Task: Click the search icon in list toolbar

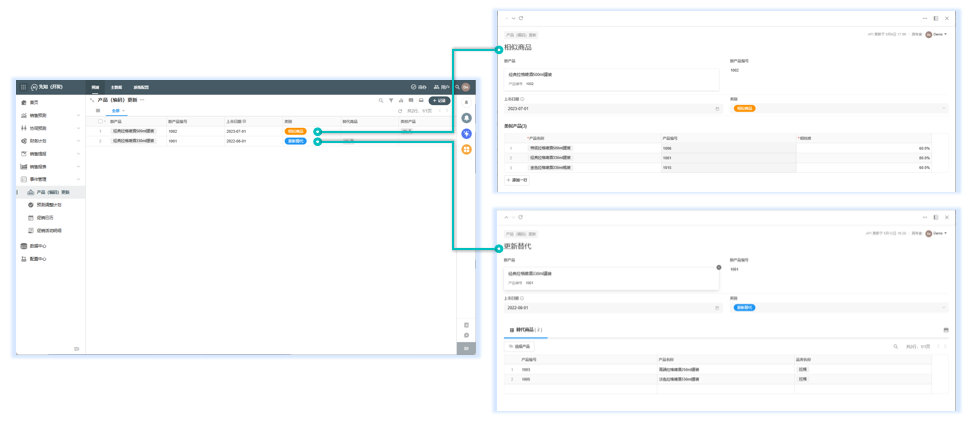Action: tap(380, 100)
